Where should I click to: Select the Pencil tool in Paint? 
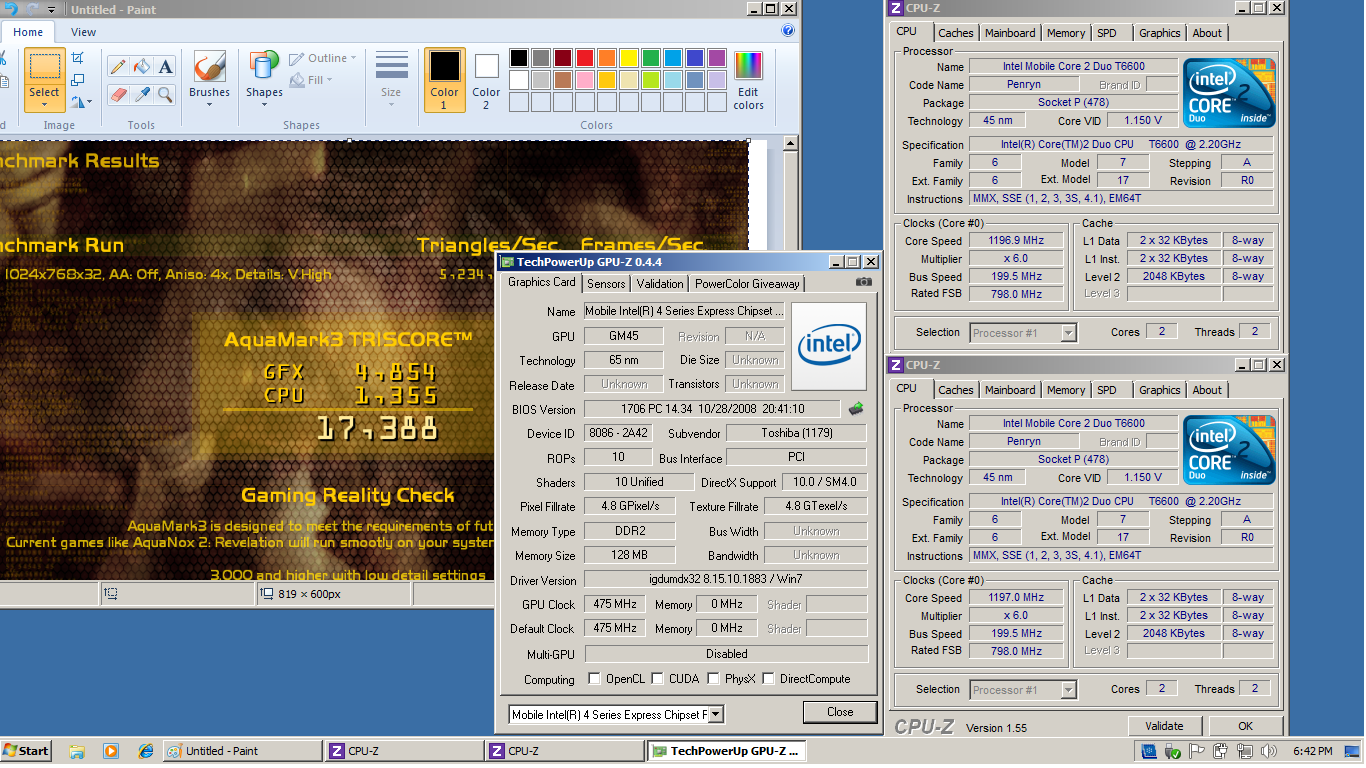click(118, 67)
